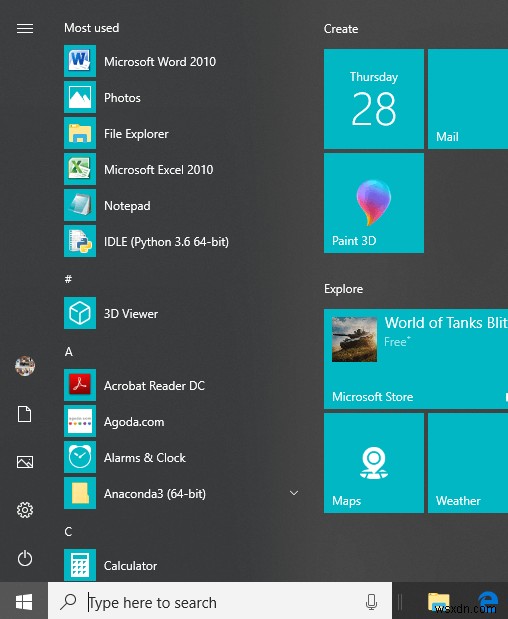Open the Maps tile
The width and height of the screenshot is (508, 619).
pos(374,463)
